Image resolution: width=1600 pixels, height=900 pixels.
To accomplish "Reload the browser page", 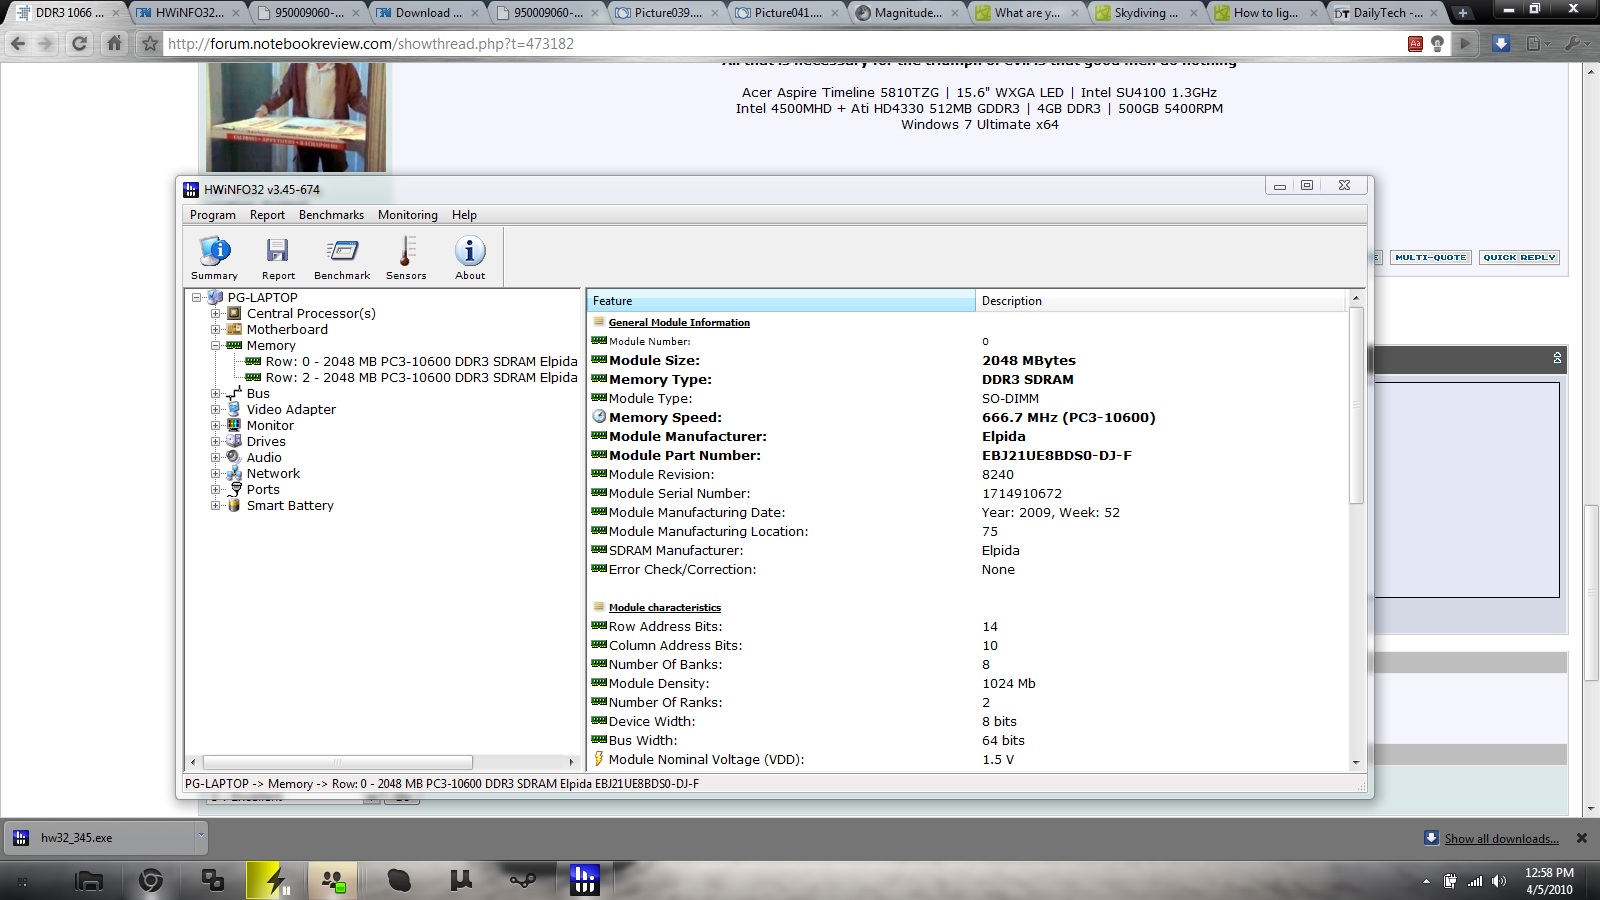I will click(79, 44).
